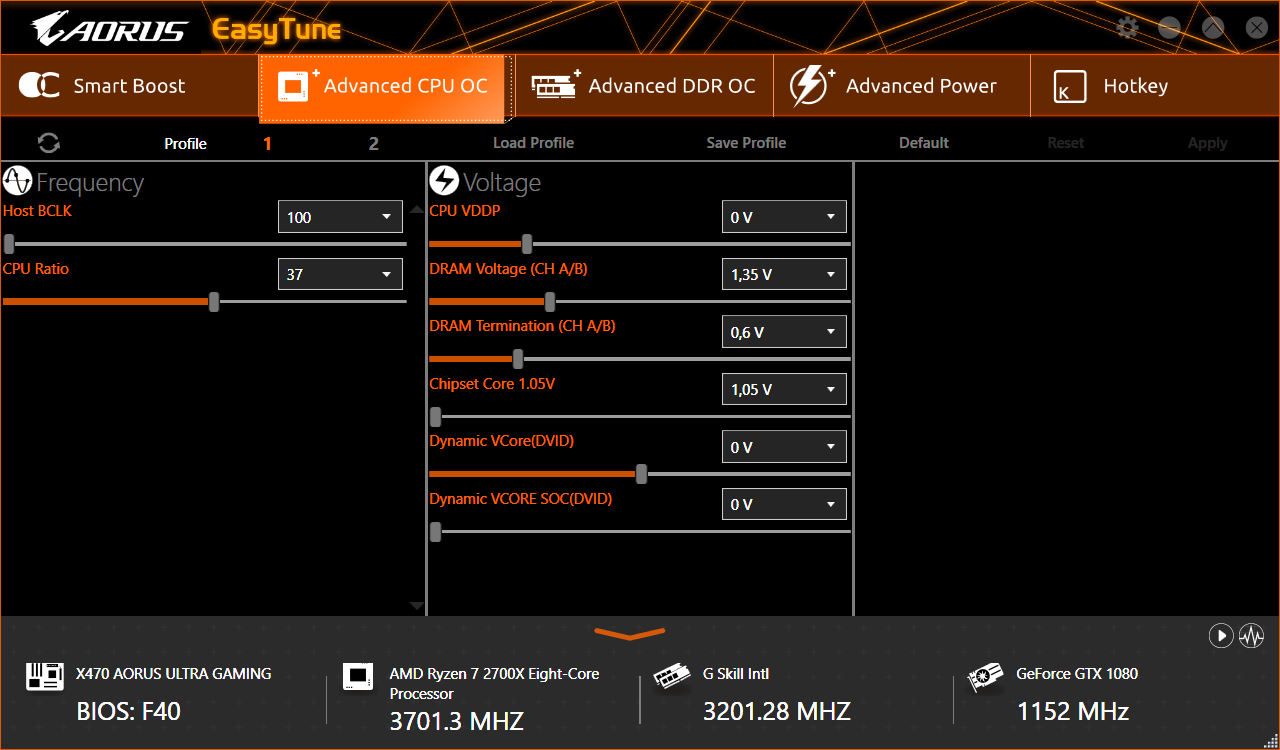Click the 3701.3 MHZ CPU clock reading

click(456, 721)
